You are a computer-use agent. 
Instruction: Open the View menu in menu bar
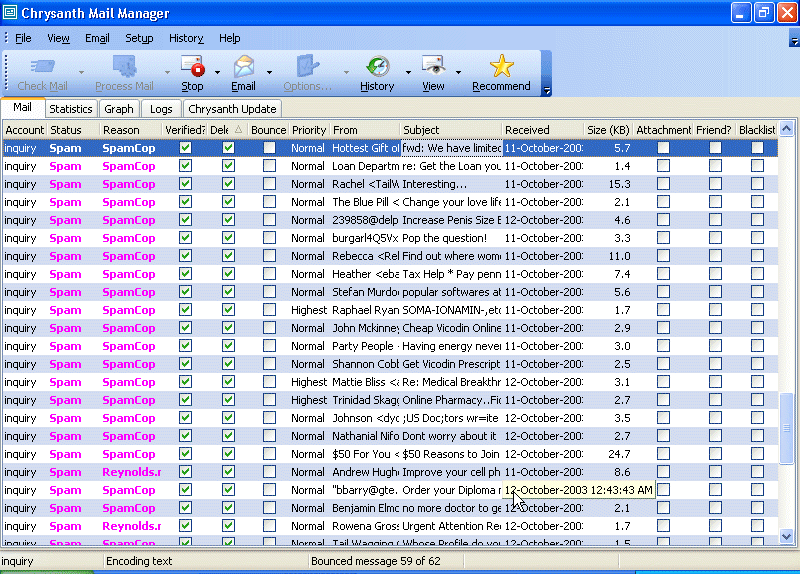click(x=58, y=38)
